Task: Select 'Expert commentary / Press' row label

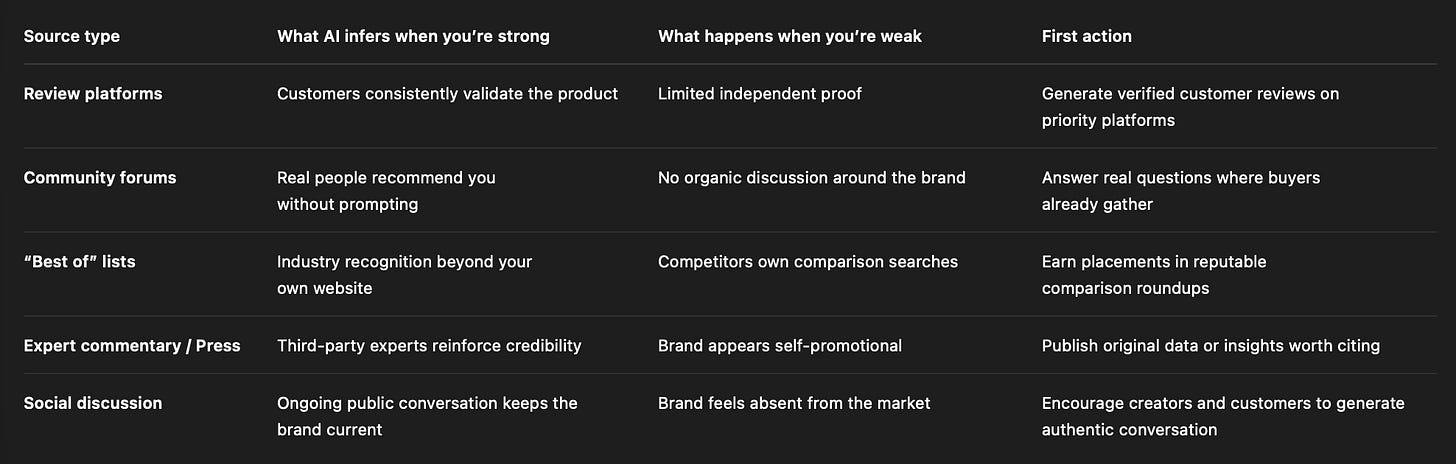Action: point(132,346)
